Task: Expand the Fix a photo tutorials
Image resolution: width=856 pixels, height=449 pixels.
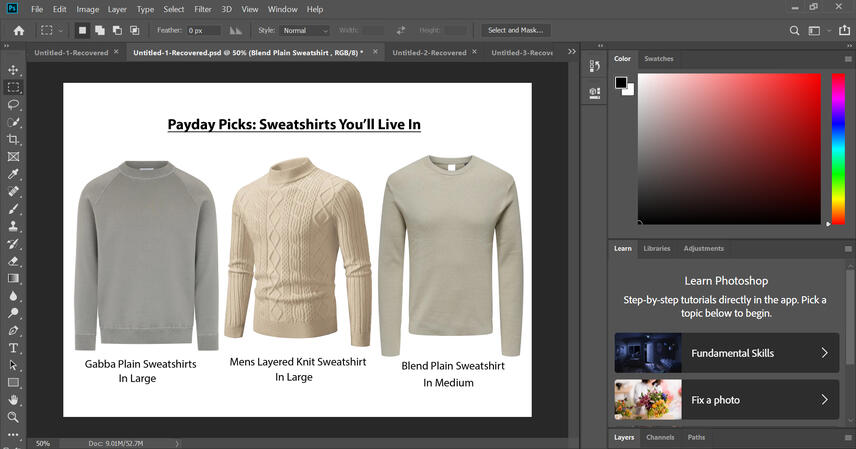Action: [x=727, y=400]
